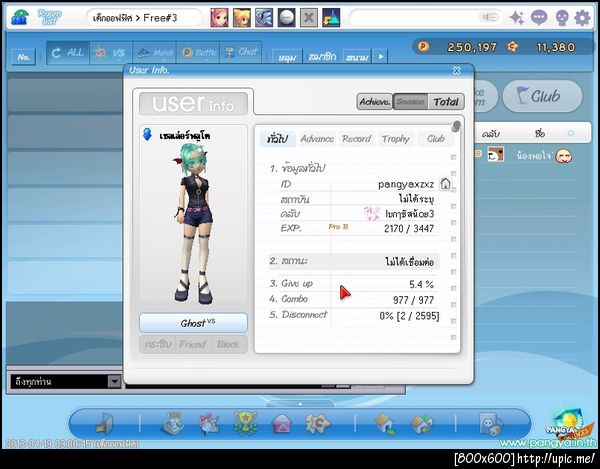Open the Achieve. view
Image resolution: width=600 pixels, height=469 pixels.
[x=375, y=102]
